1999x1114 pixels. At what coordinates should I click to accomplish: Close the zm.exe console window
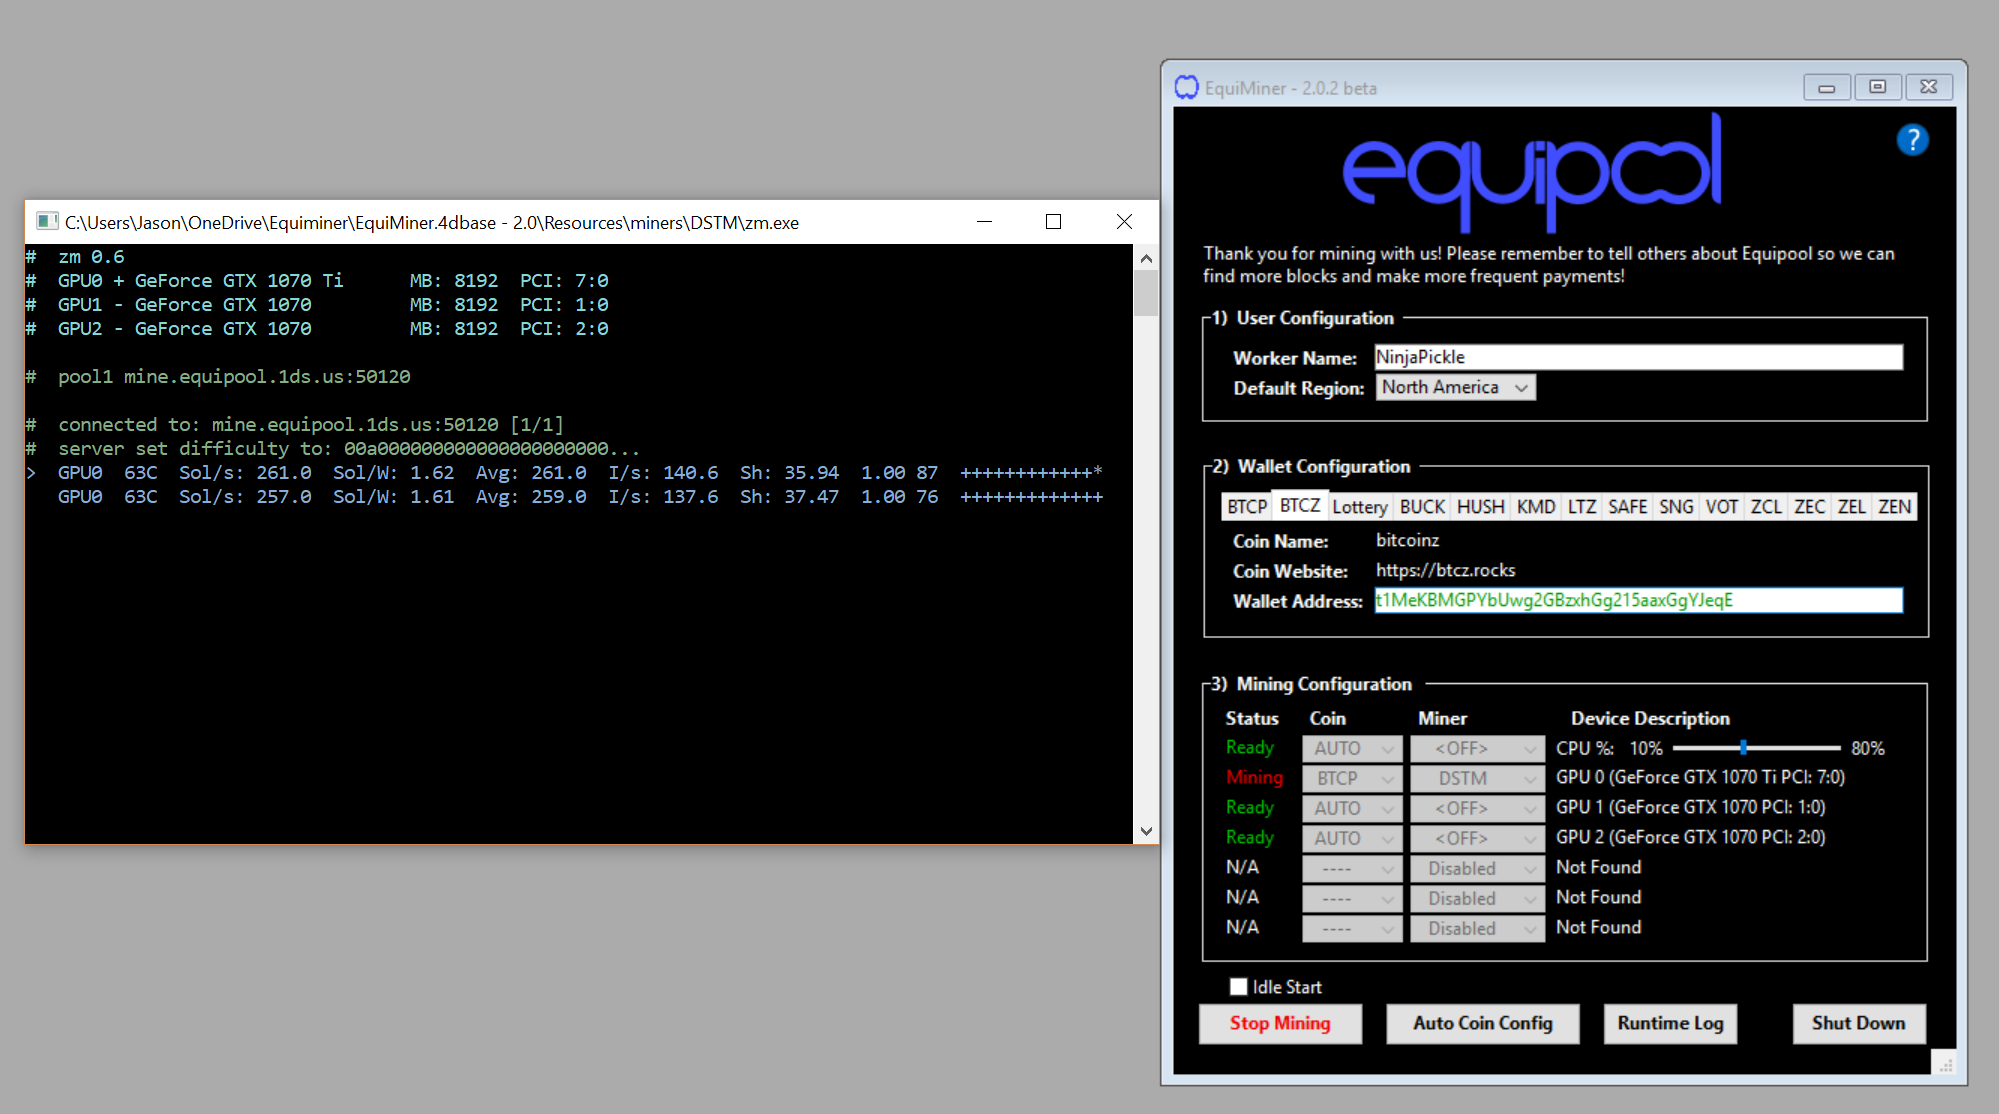click(1124, 221)
